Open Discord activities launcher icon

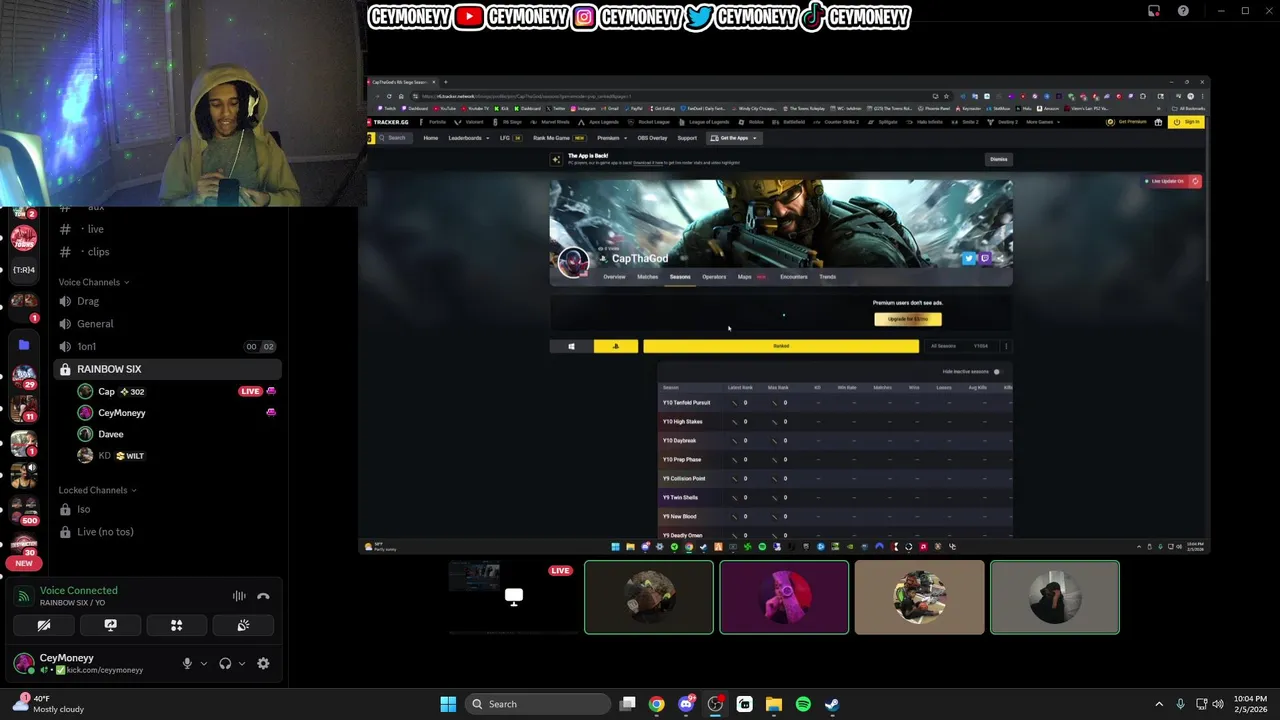pyautogui.click(x=176, y=625)
